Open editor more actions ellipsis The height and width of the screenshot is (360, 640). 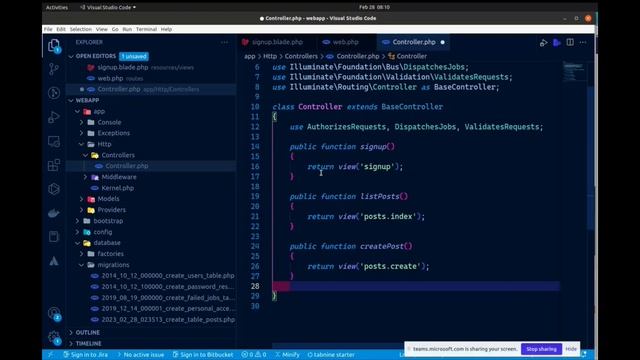tap(583, 42)
